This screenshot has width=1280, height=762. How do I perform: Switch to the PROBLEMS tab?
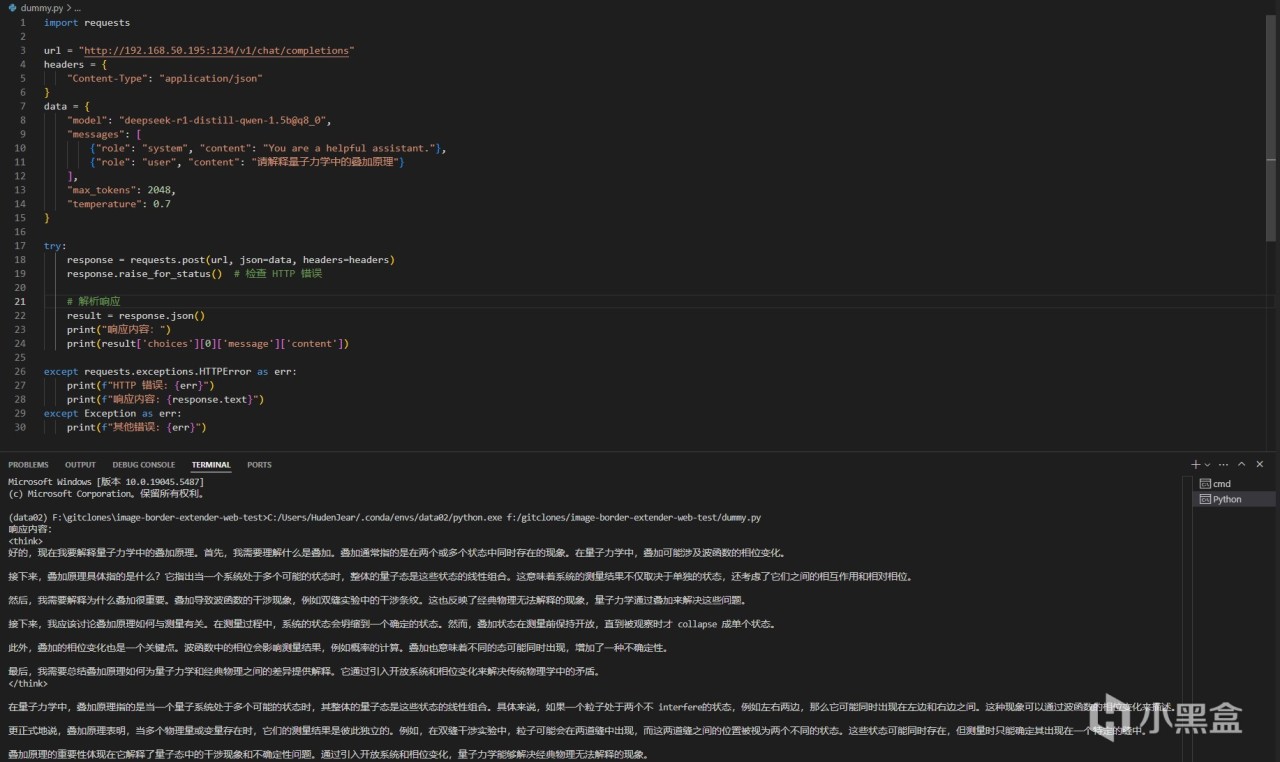pyautogui.click(x=28, y=465)
